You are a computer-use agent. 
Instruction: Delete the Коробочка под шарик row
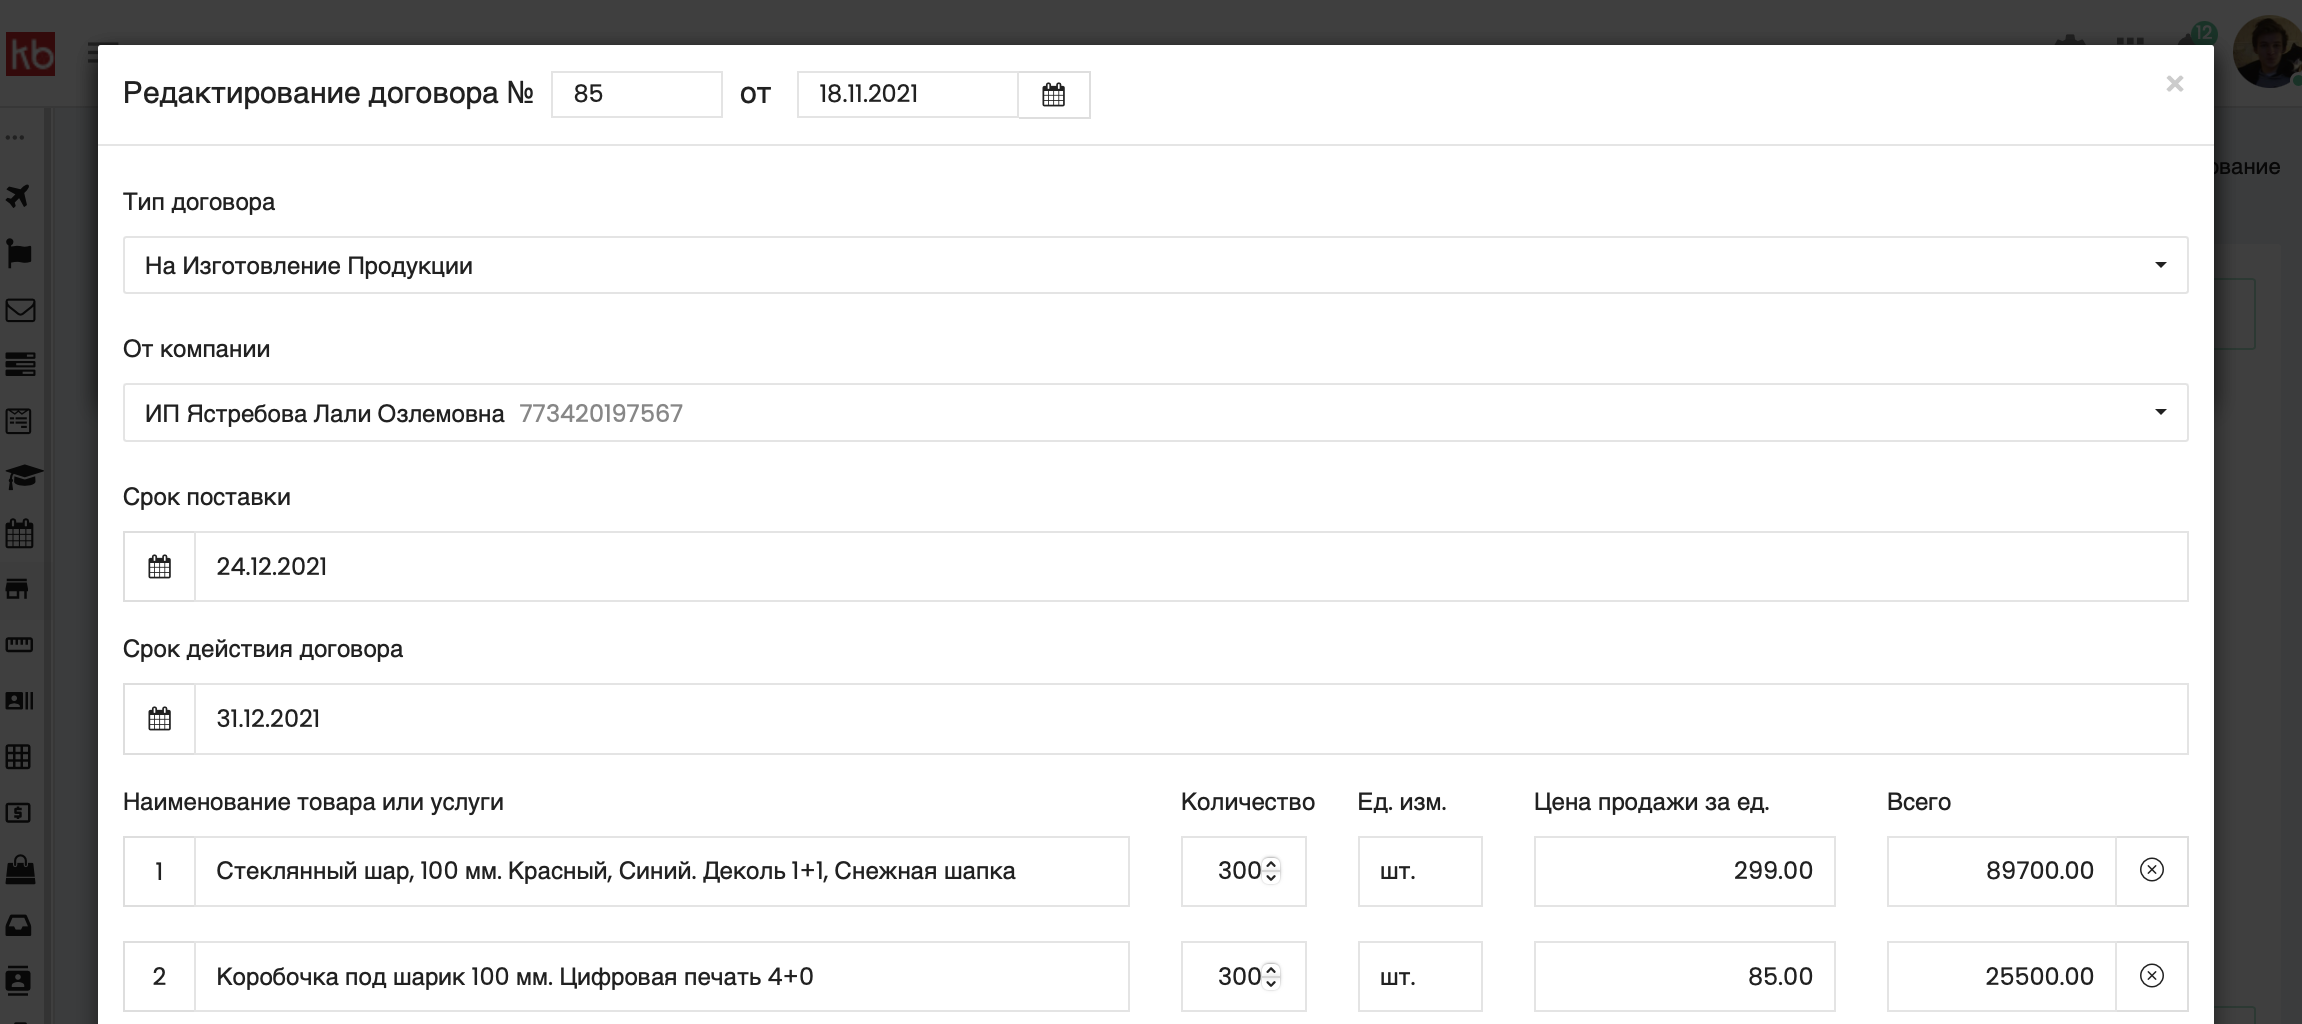[x=2151, y=976]
